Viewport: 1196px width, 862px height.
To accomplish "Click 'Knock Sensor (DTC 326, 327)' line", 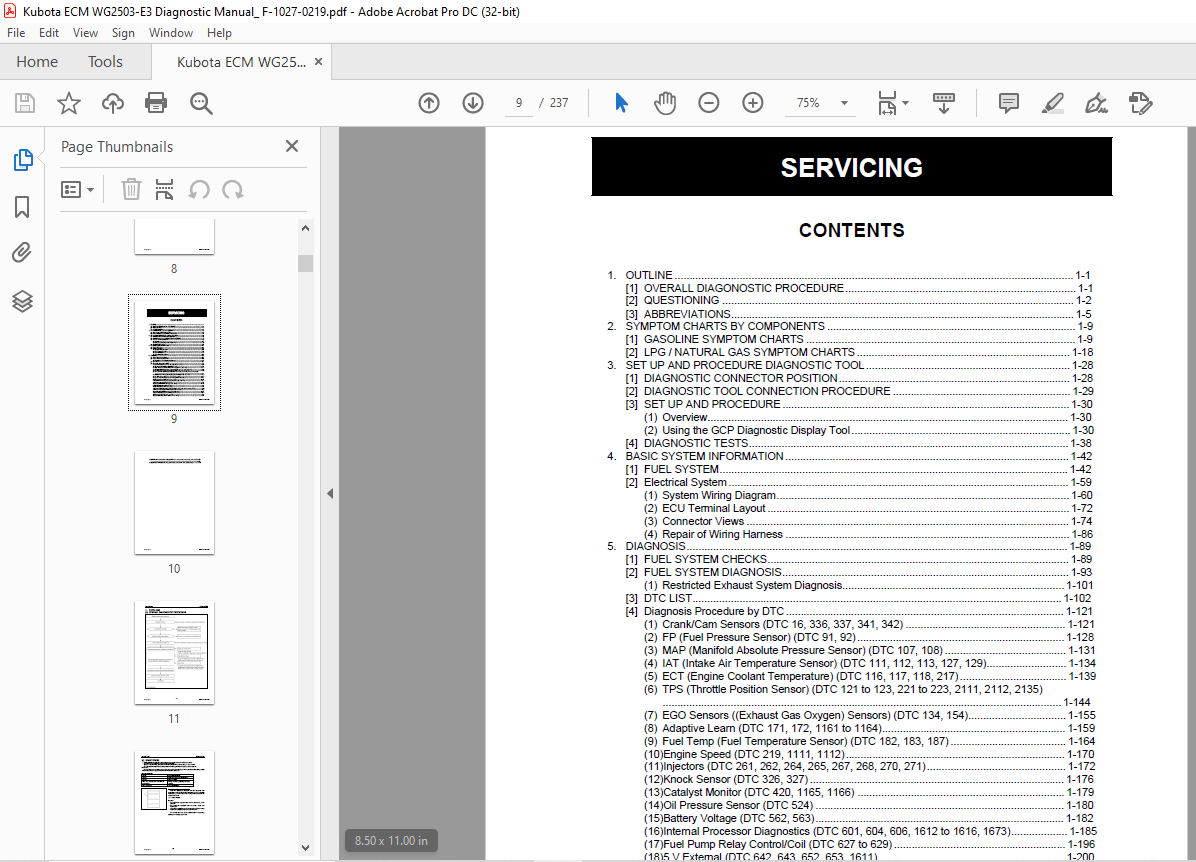I will [869, 780].
